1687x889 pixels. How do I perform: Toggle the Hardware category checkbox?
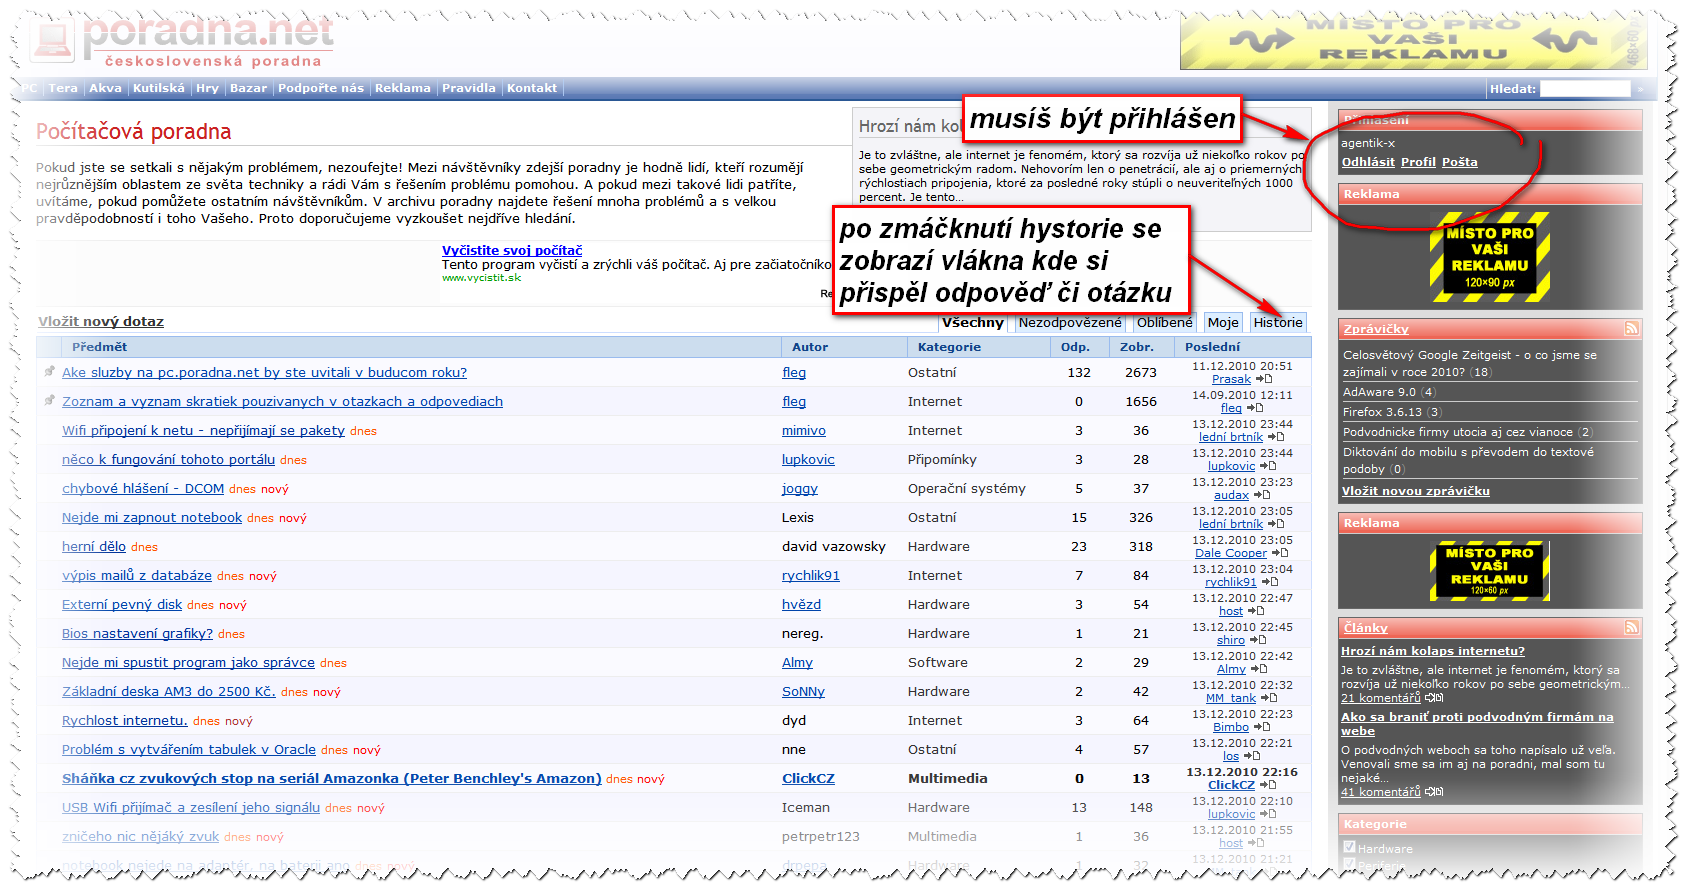[x=1349, y=848]
